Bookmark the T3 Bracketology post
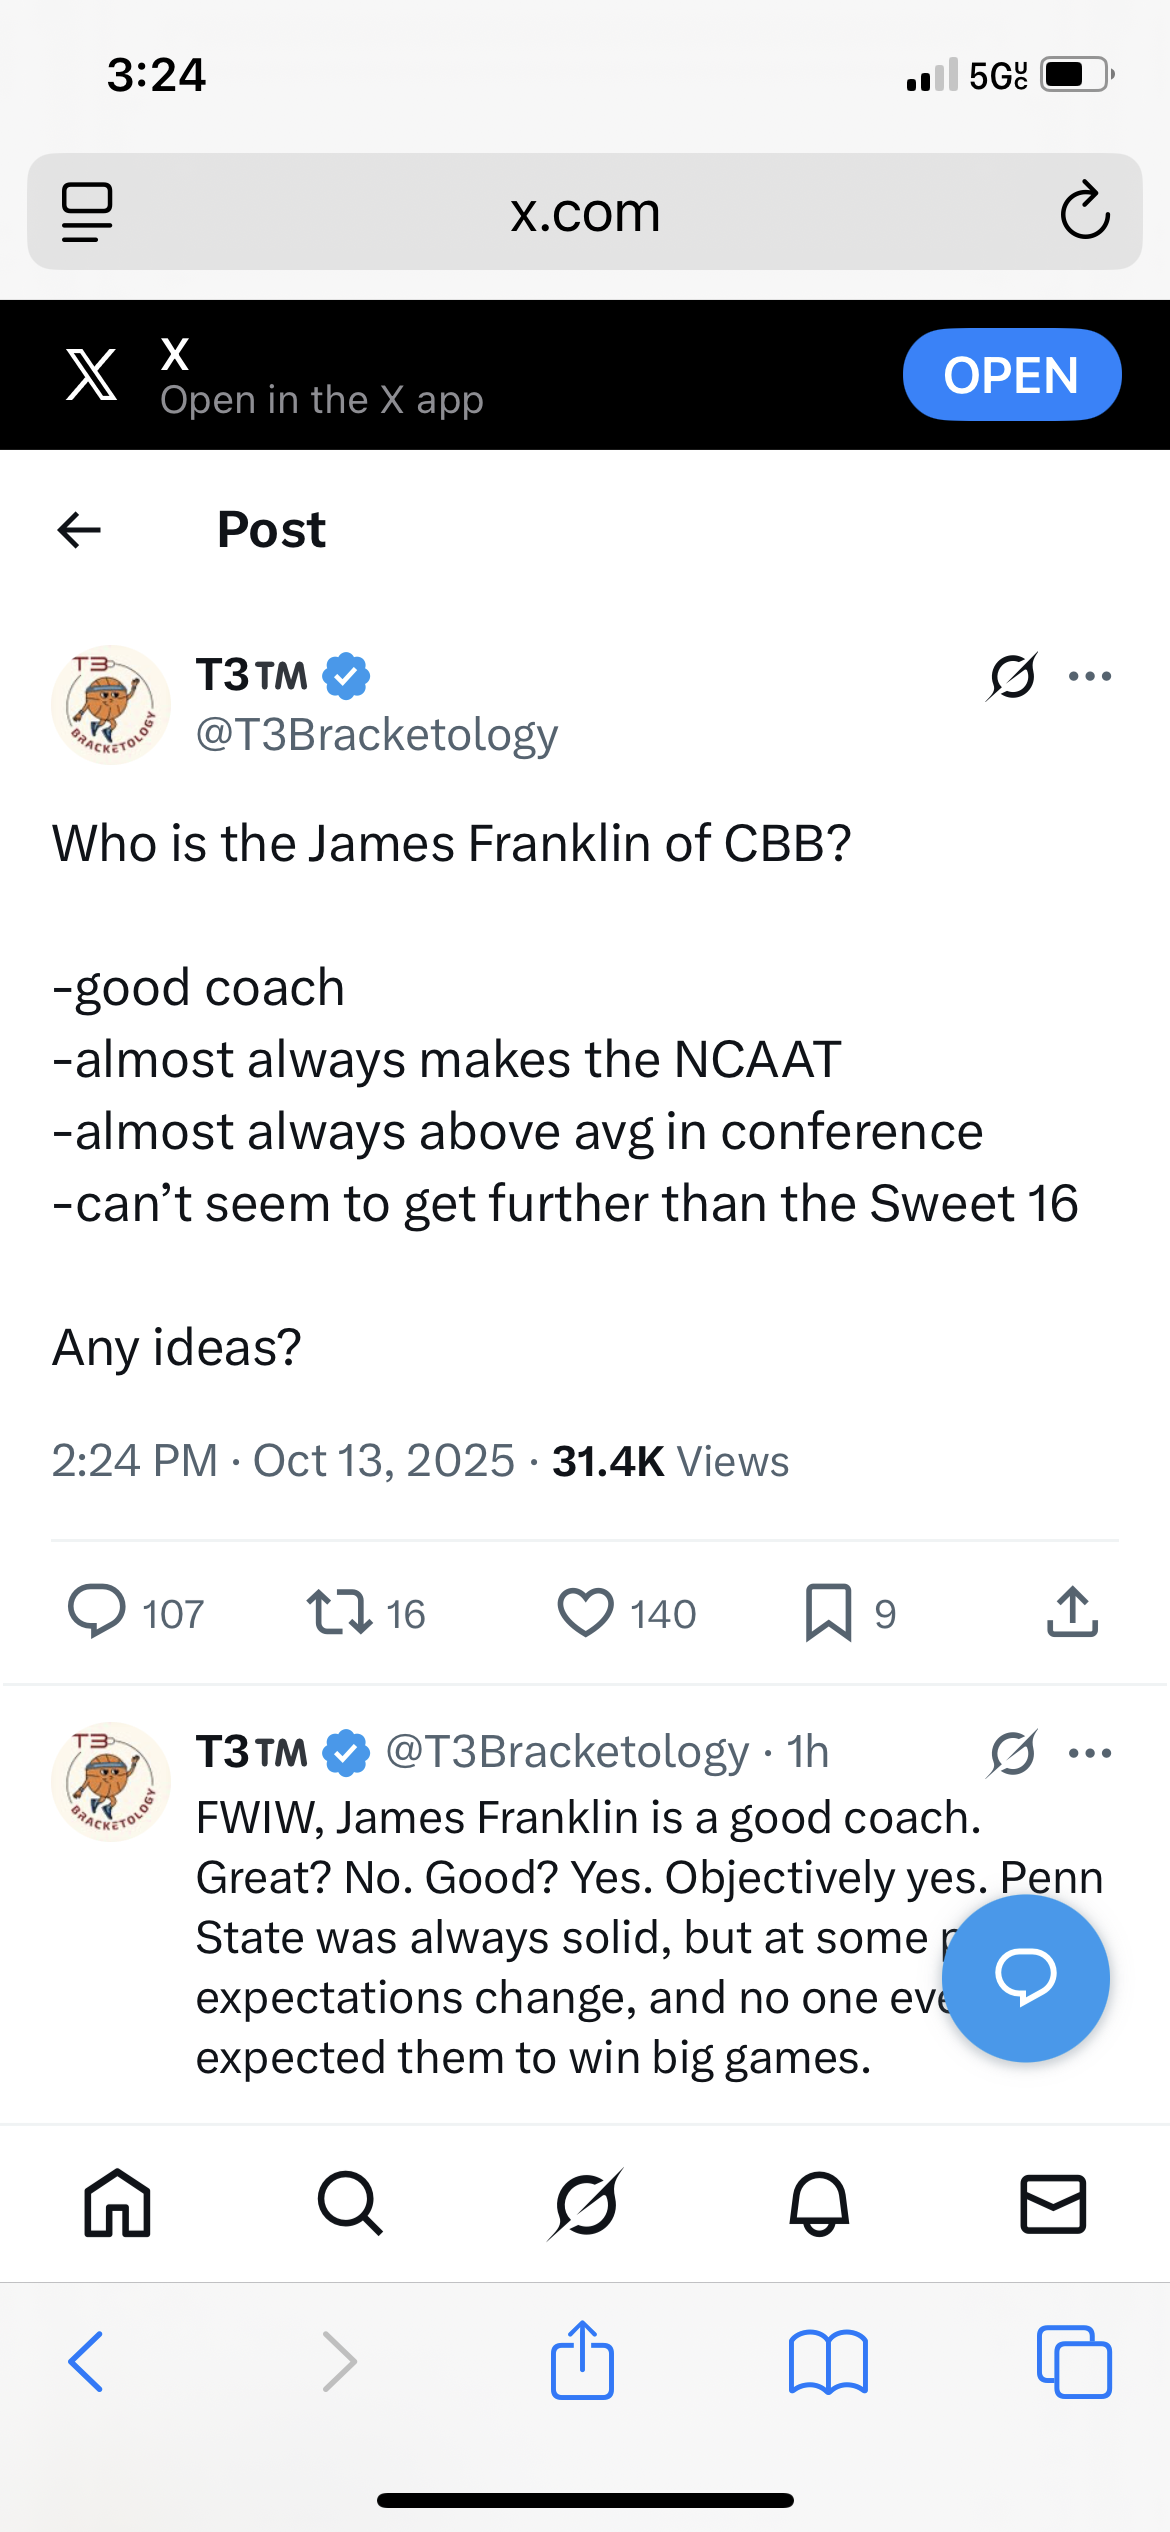 829,1612
